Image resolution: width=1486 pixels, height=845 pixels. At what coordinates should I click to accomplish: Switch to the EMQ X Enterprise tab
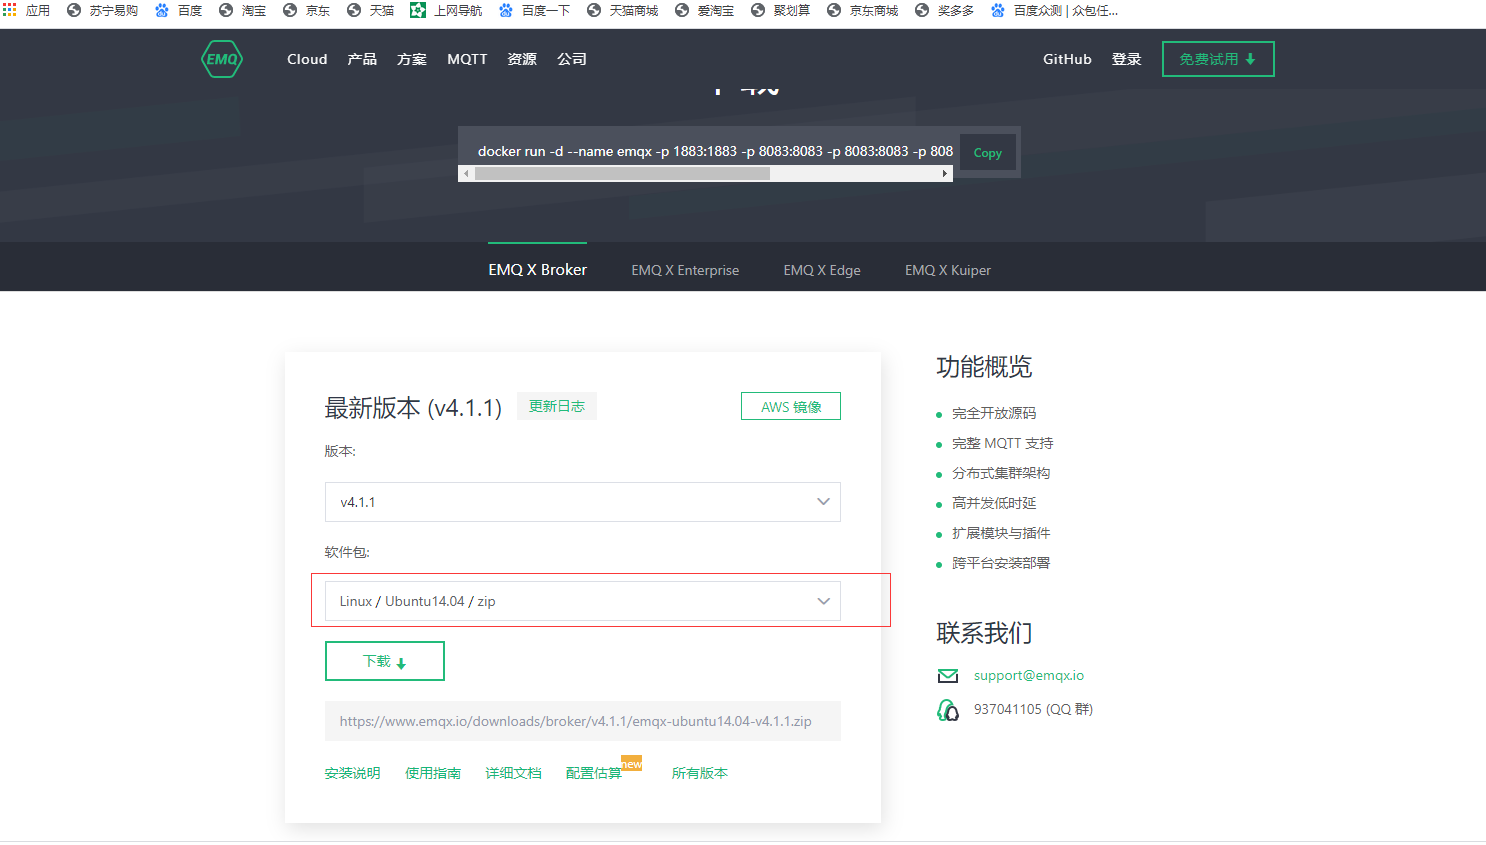tap(685, 270)
